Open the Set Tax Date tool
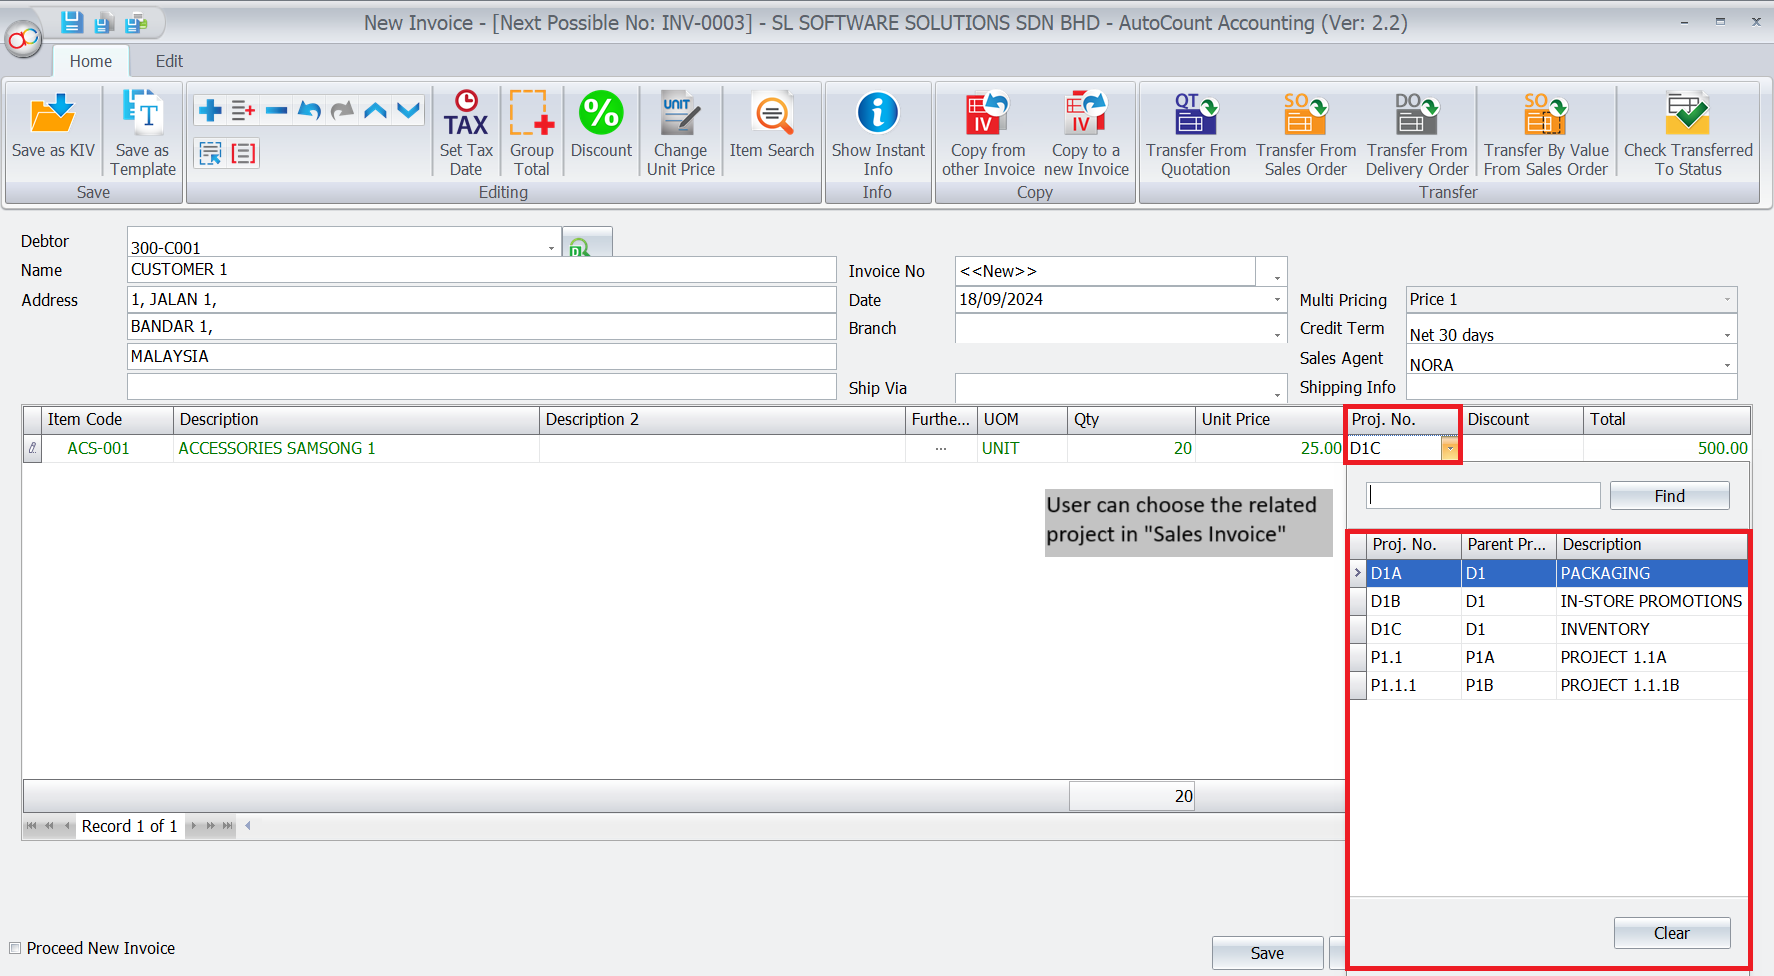 pyautogui.click(x=466, y=115)
